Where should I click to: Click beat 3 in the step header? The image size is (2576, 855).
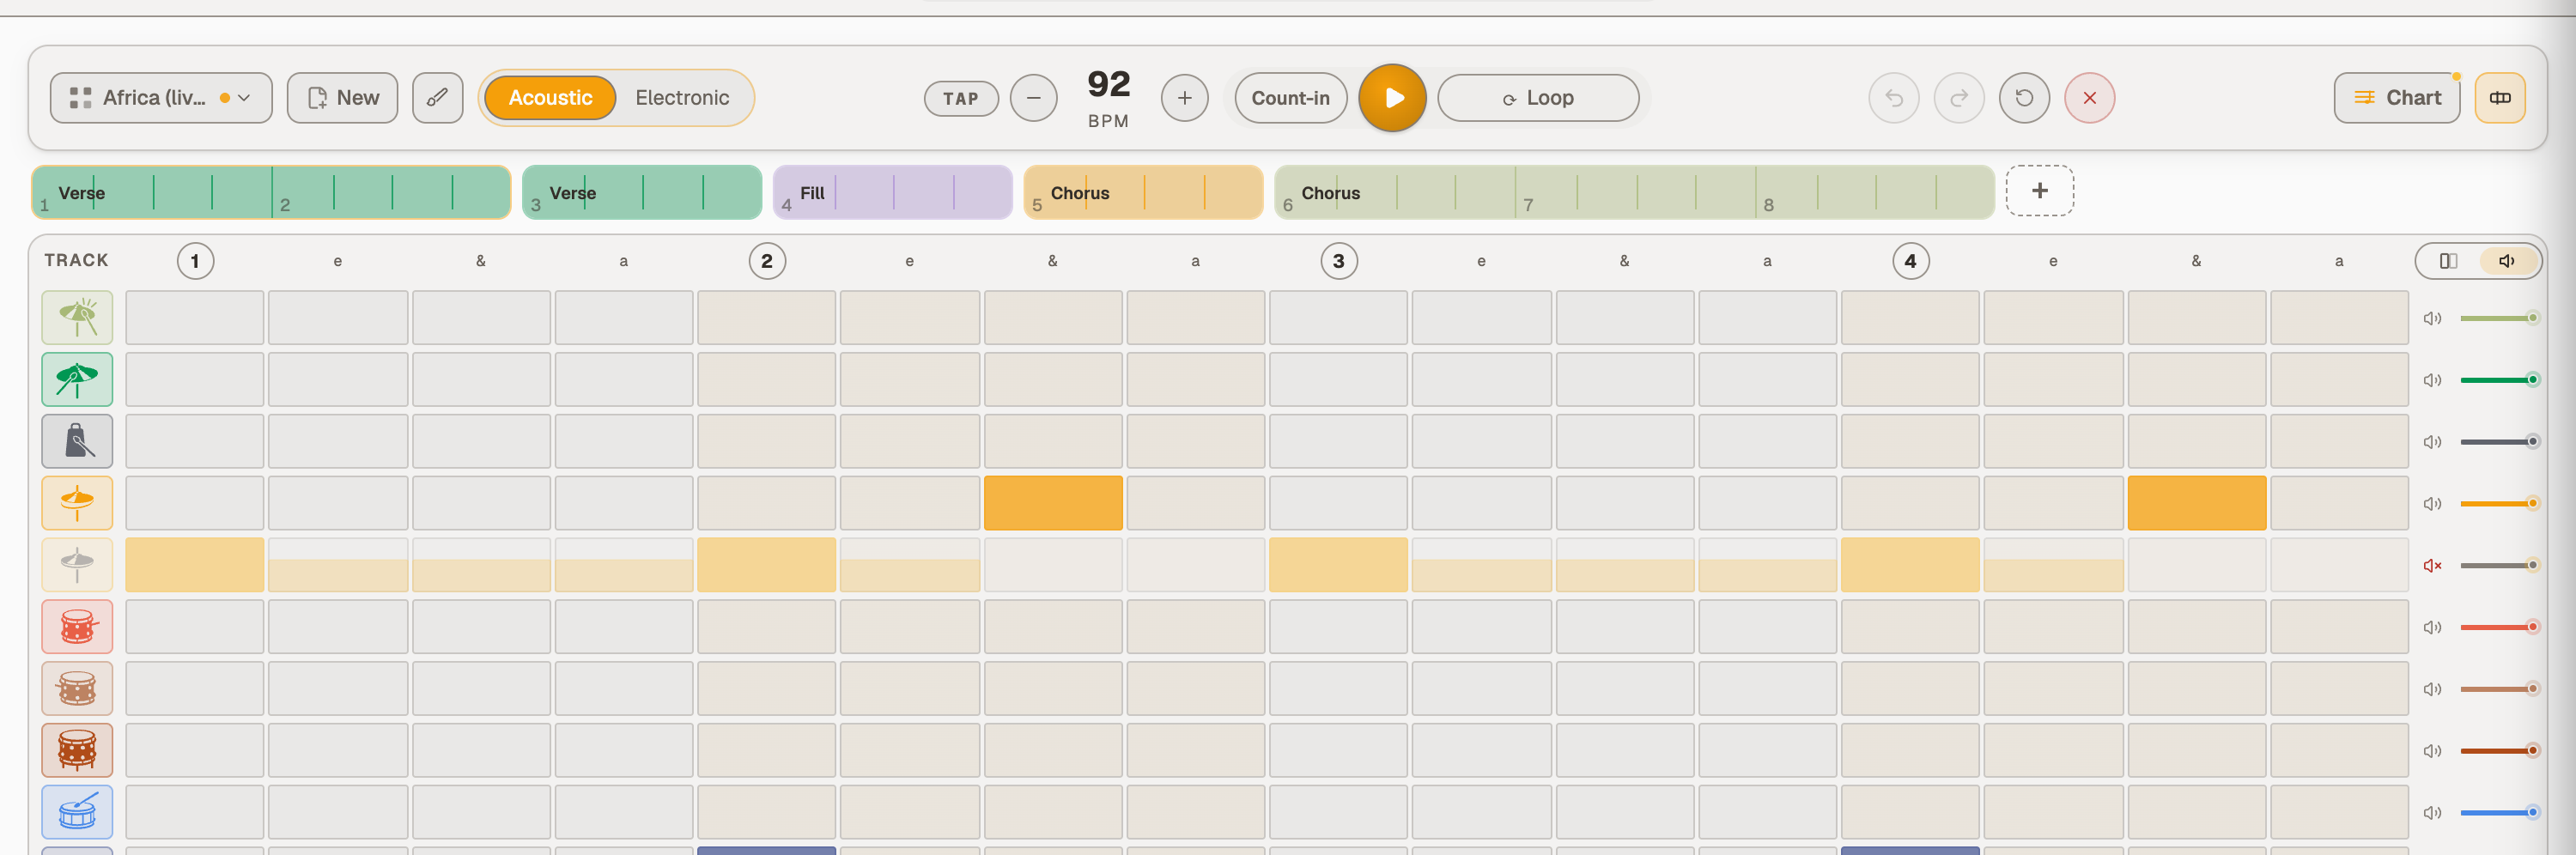pyautogui.click(x=1339, y=261)
